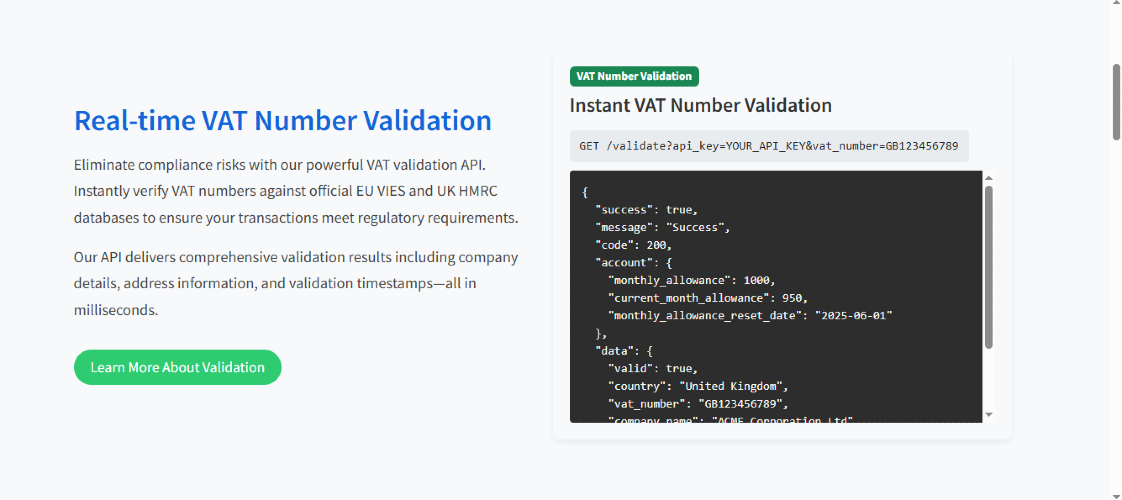Image resolution: width=1122 pixels, height=500 pixels.
Task: Click the "code": 200 line
Action: tap(634, 245)
